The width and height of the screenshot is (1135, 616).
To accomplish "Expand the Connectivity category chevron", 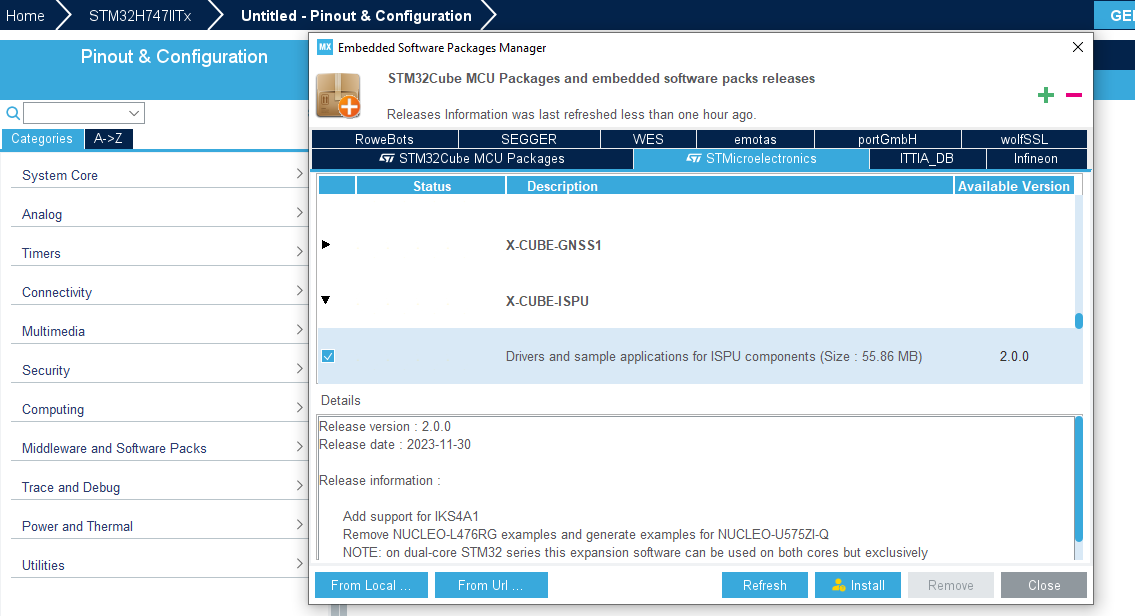I will 299,292.
